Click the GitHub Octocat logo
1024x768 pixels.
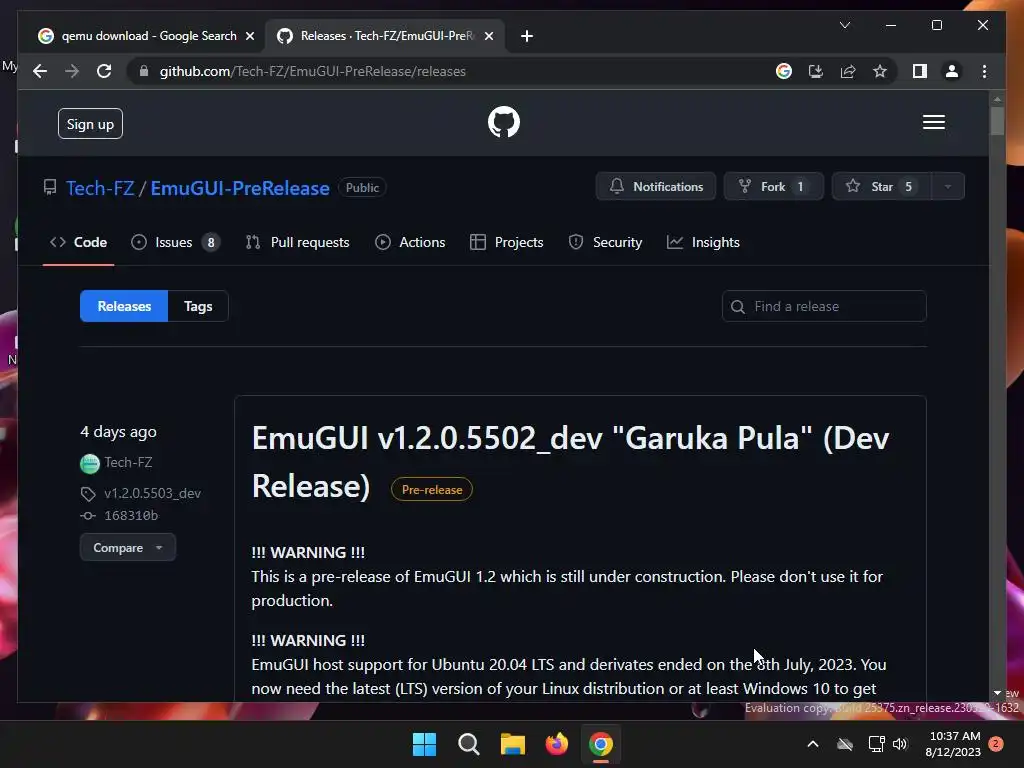tap(504, 122)
